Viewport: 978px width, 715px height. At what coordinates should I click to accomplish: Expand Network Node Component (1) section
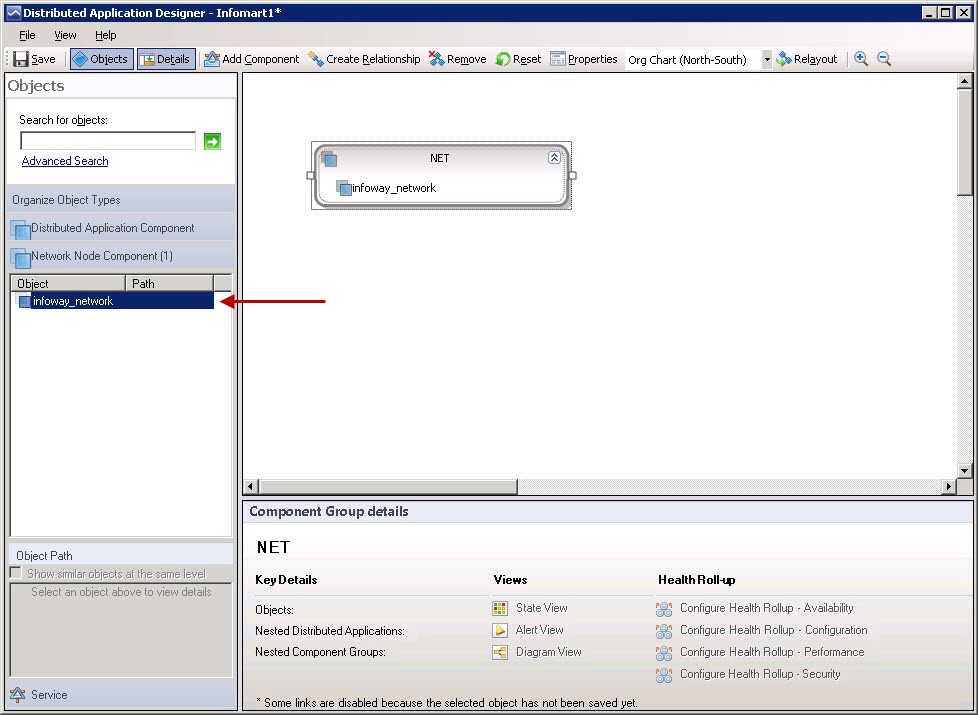pos(121,256)
